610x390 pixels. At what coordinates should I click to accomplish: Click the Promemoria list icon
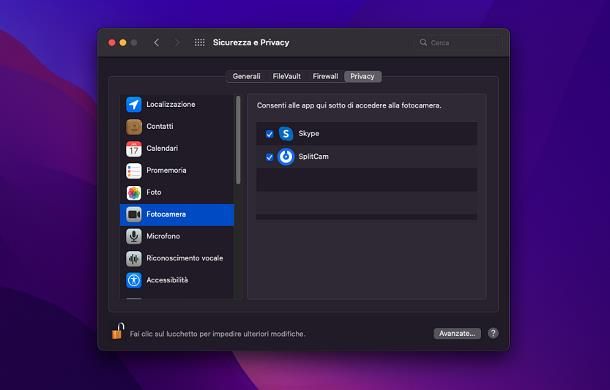(x=134, y=170)
